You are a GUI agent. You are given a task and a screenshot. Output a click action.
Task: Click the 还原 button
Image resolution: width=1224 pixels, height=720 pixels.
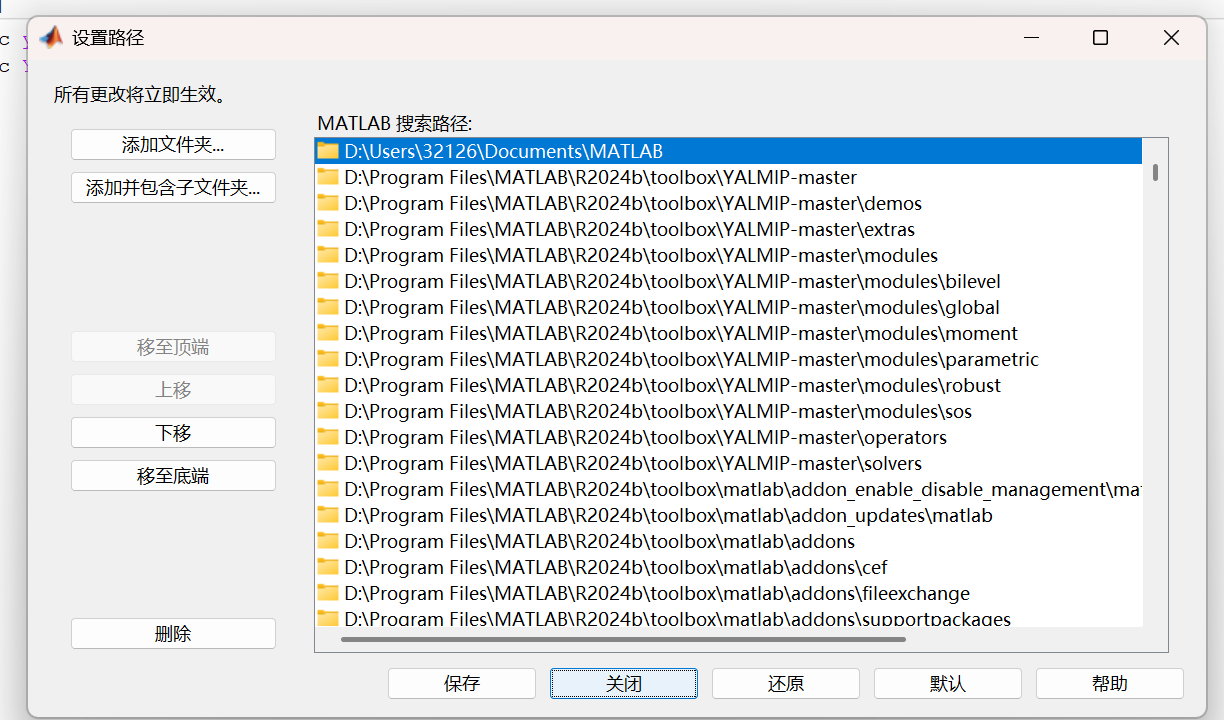pos(786,683)
